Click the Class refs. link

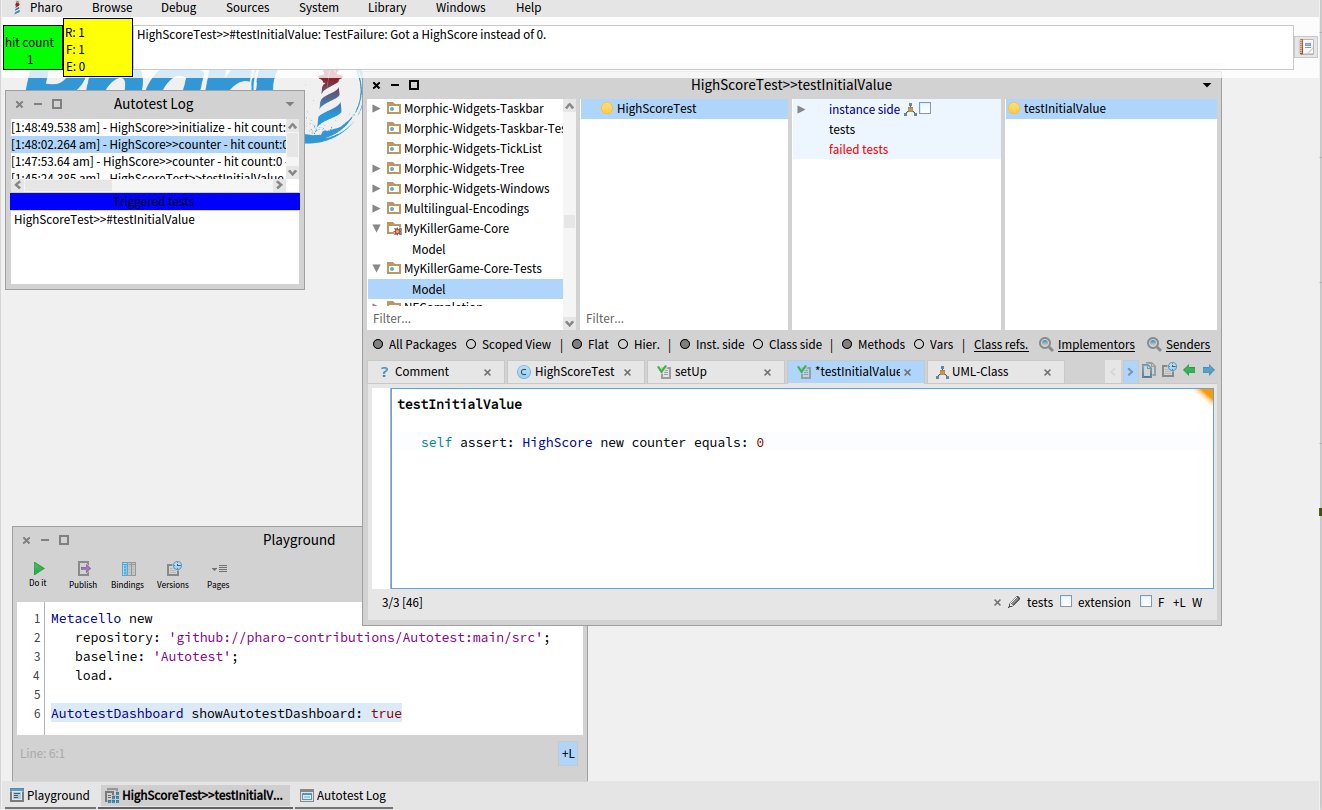click(1001, 345)
